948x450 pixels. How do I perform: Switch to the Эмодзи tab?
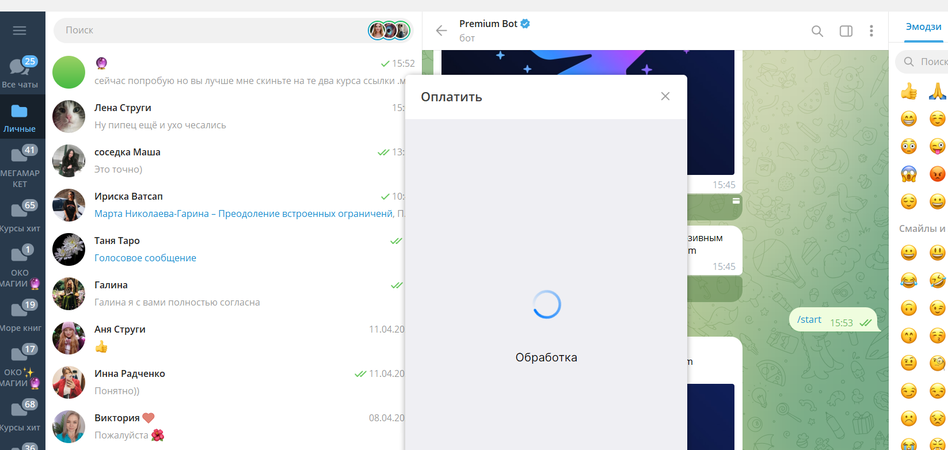[922, 28]
